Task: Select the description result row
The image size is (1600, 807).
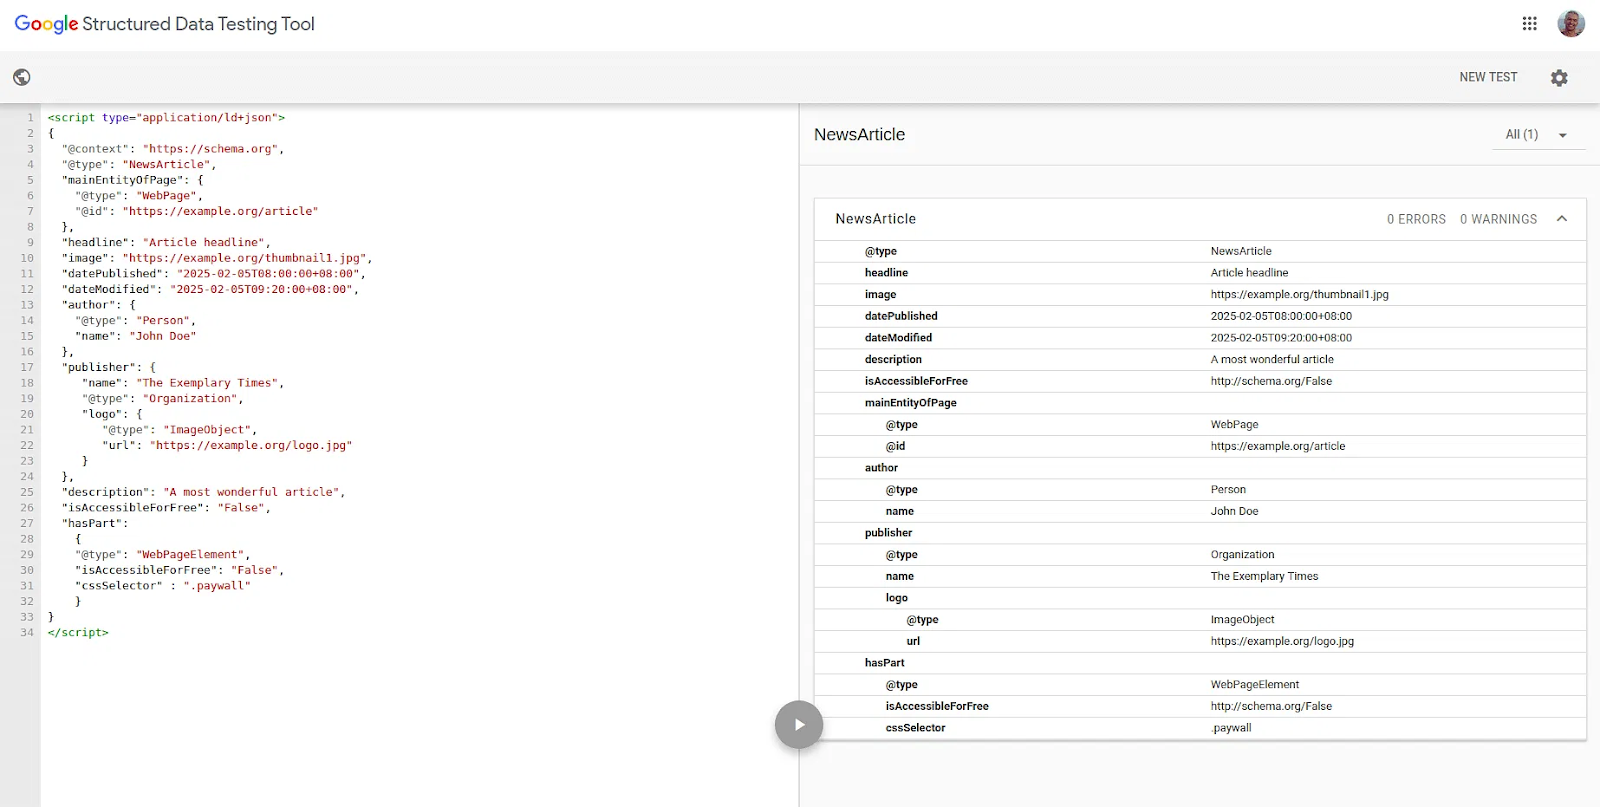Action: point(1200,360)
